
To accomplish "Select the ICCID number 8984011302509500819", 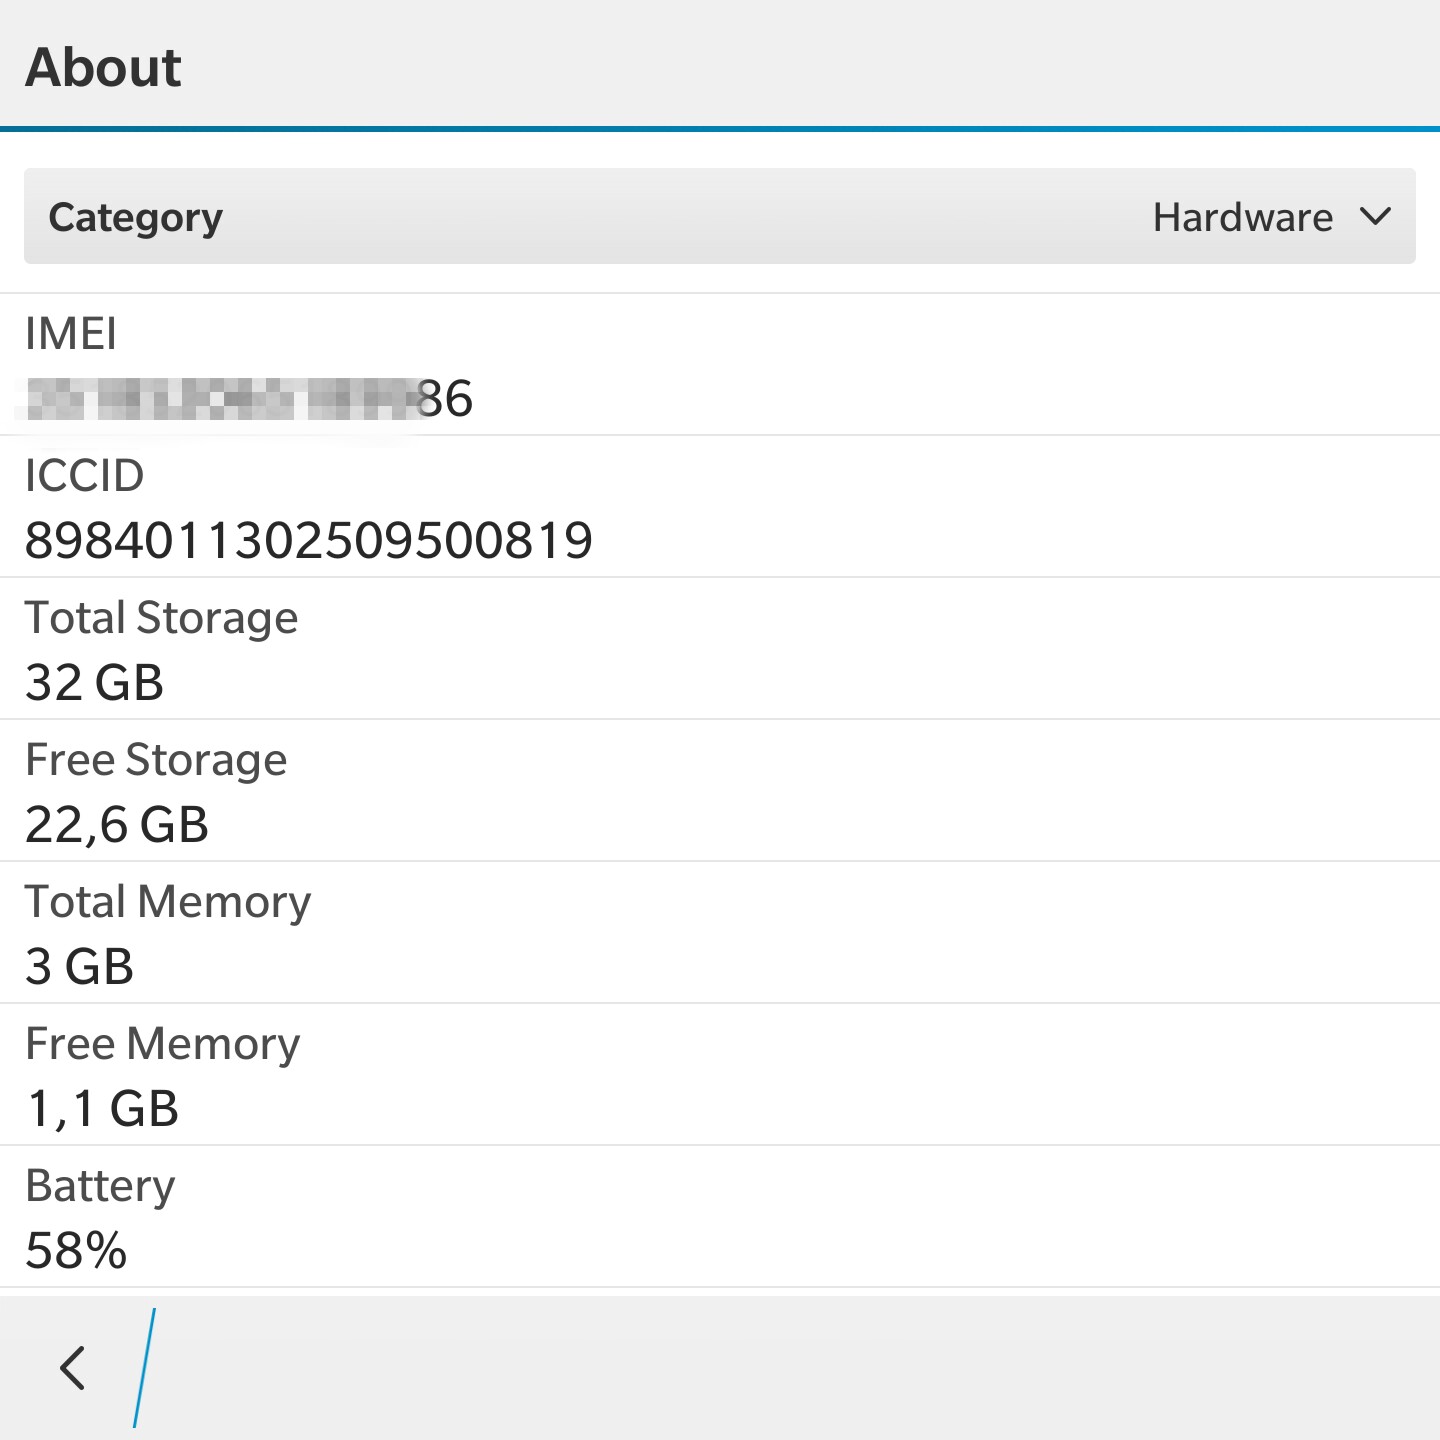I will [x=308, y=541].
